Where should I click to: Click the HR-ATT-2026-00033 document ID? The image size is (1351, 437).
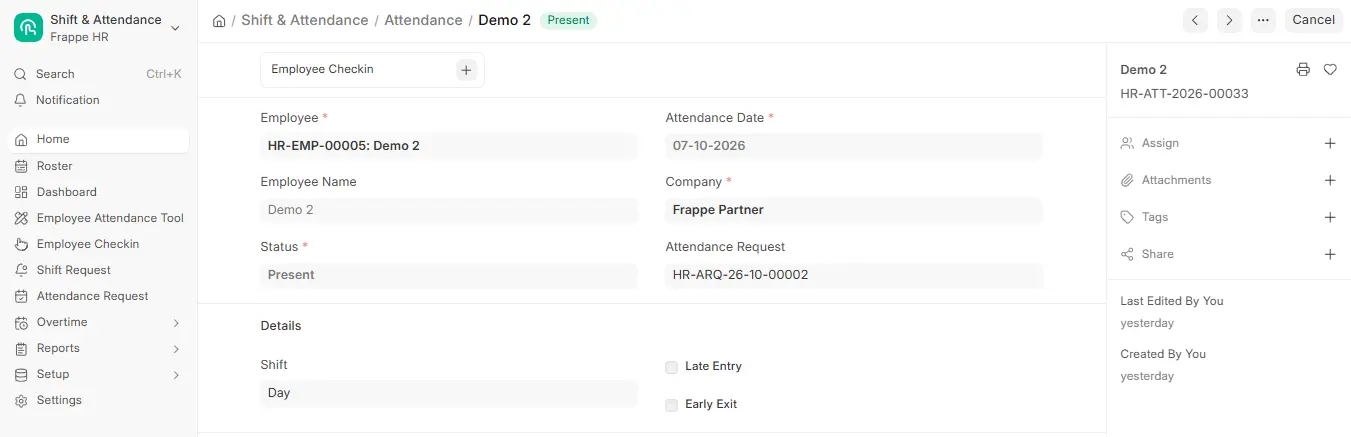click(x=1184, y=94)
